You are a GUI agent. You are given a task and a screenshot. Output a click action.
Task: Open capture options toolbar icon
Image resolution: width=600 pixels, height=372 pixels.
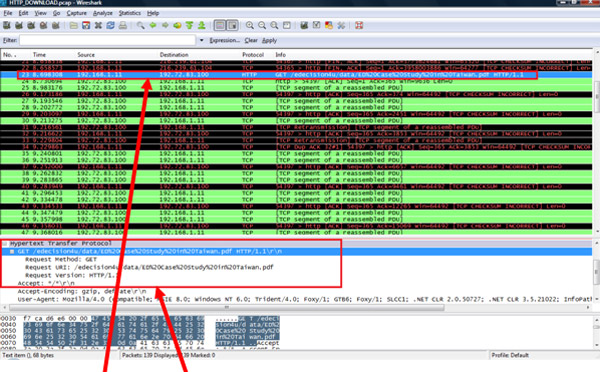click(19, 26)
